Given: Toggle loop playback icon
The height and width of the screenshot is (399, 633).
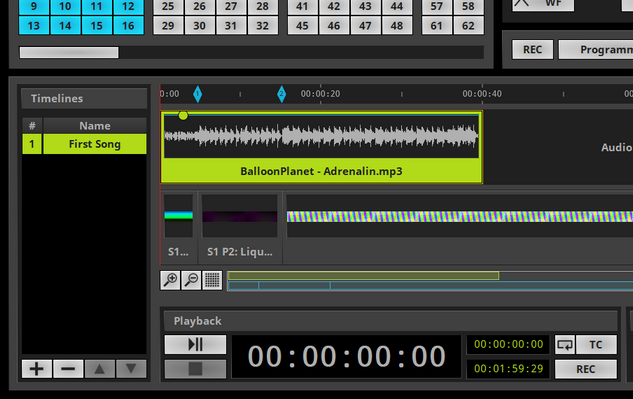Looking at the screenshot, I should [565, 344].
